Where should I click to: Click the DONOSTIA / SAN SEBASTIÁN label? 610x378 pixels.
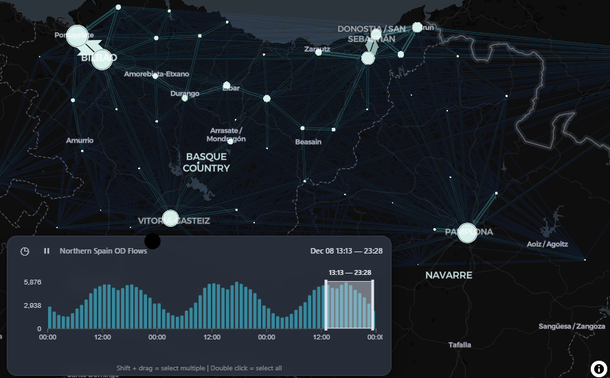[372, 34]
